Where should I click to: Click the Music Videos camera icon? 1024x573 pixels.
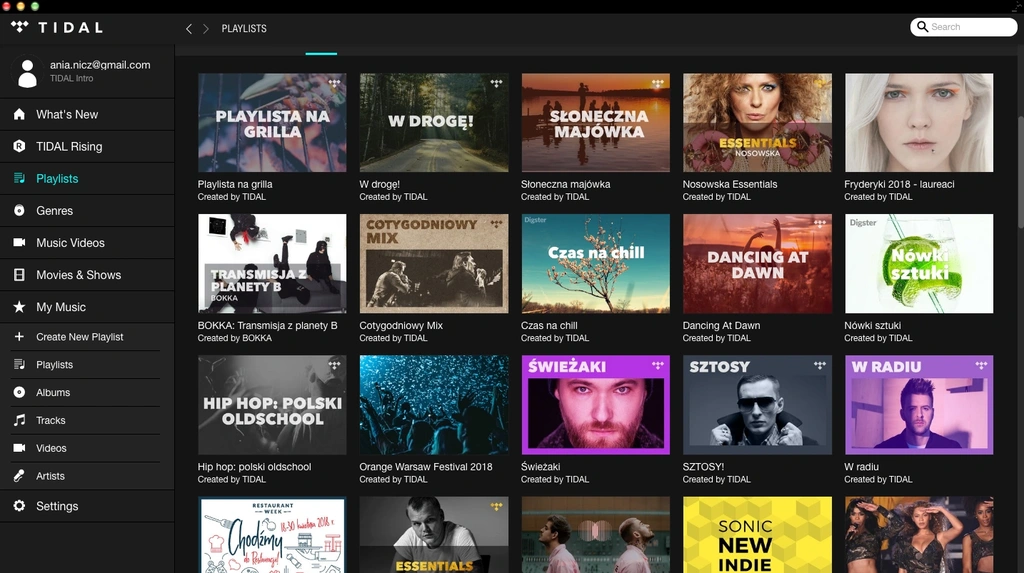tap(19, 242)
